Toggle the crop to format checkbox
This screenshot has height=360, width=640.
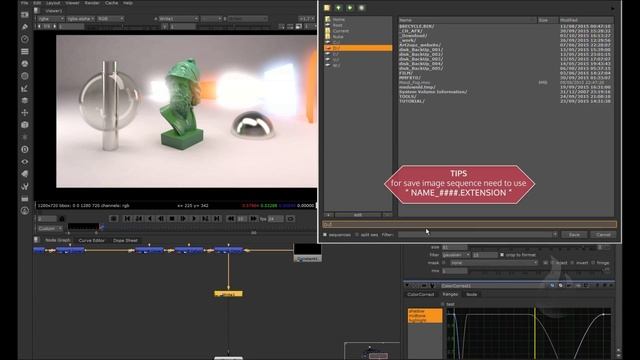click(x=502, y=255)
